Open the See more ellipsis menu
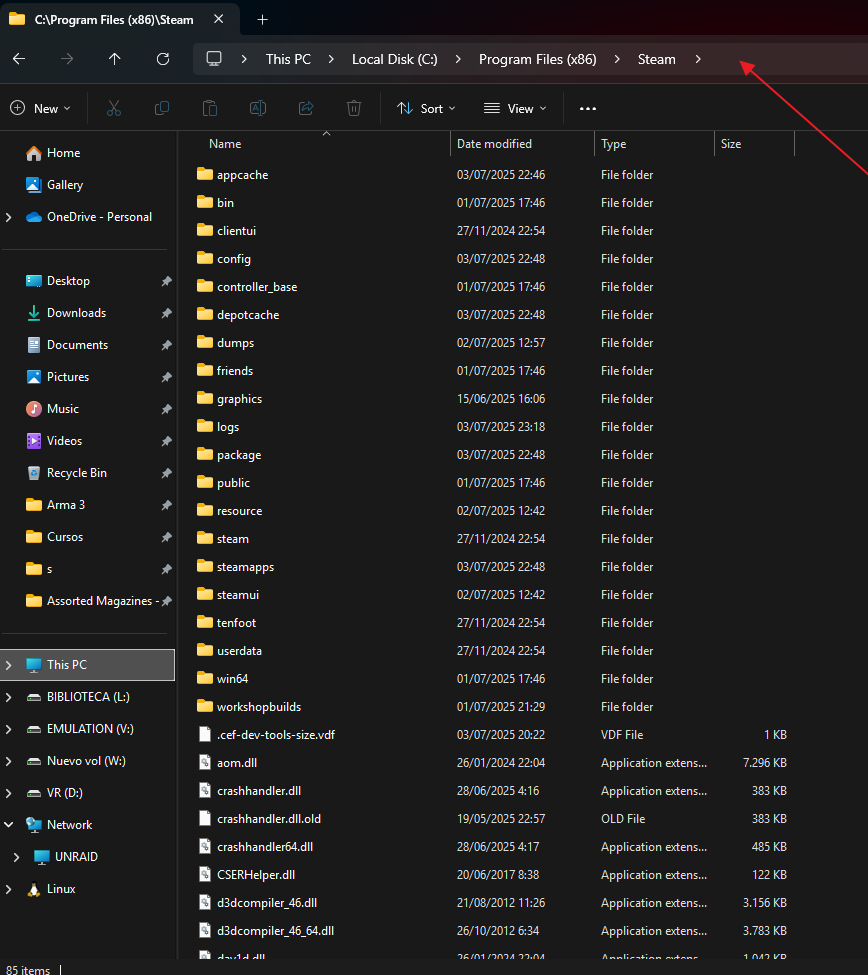868x975 pixels. 588,108
